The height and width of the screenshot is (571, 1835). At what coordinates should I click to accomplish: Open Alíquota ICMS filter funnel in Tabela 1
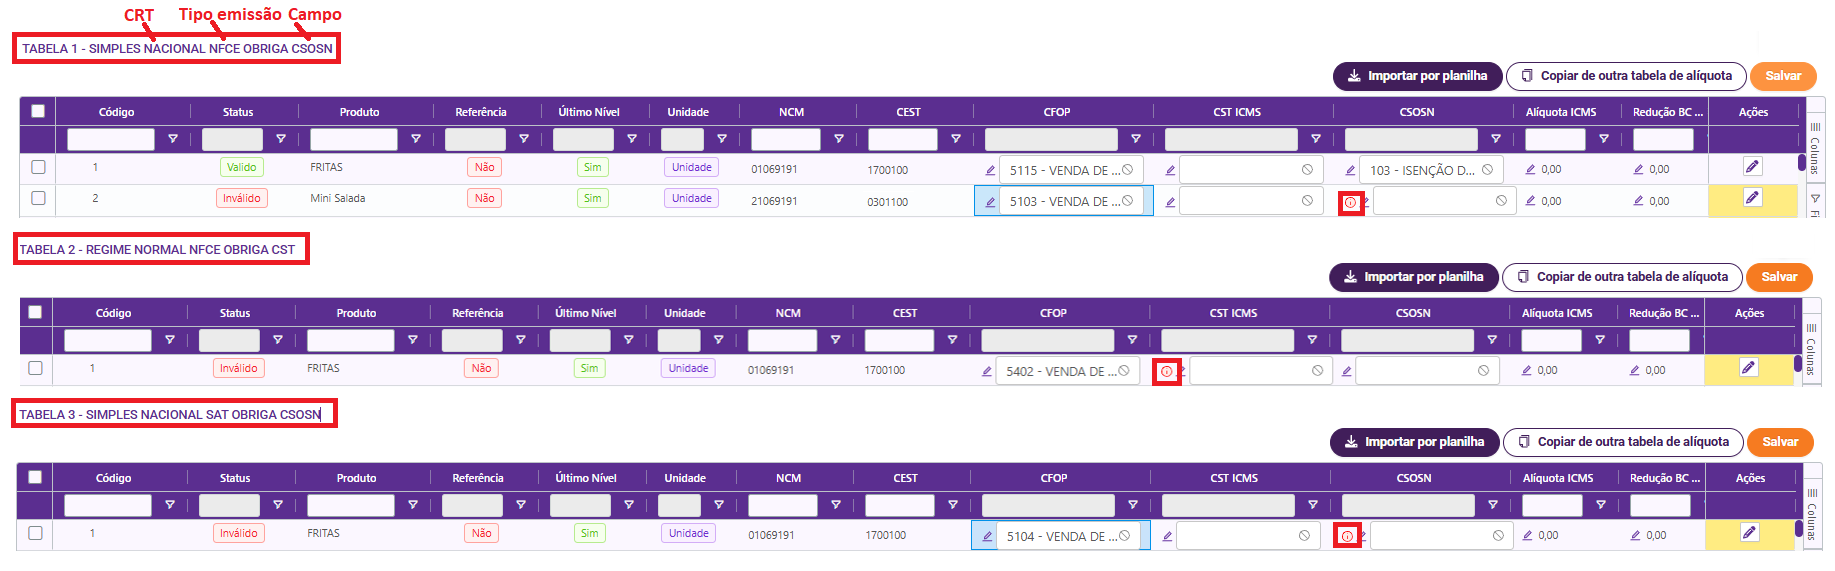1604,139
